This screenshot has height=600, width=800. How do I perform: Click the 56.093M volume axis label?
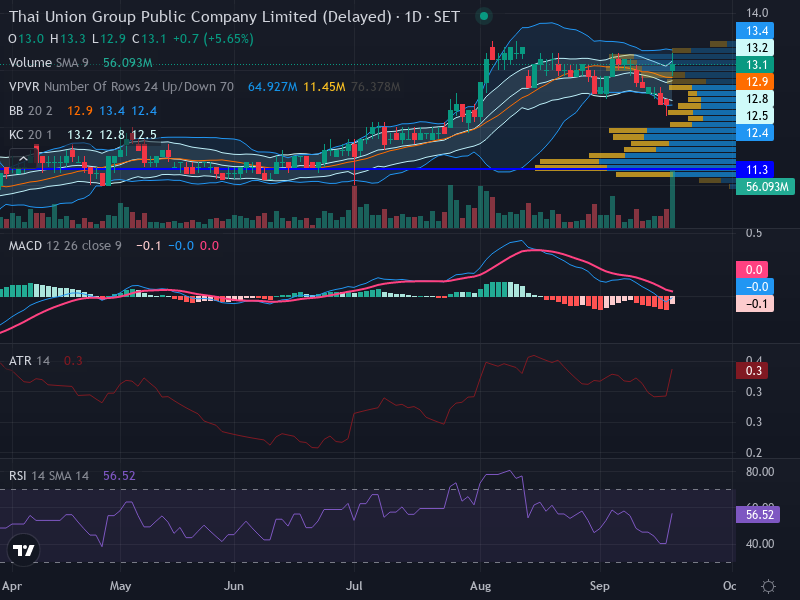tap(765, 187)
